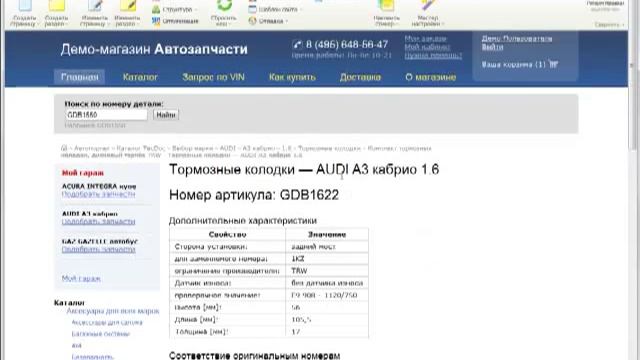The image size is (640, 360).
Task: Click the shopping cart icon
Action: point(553,64)
